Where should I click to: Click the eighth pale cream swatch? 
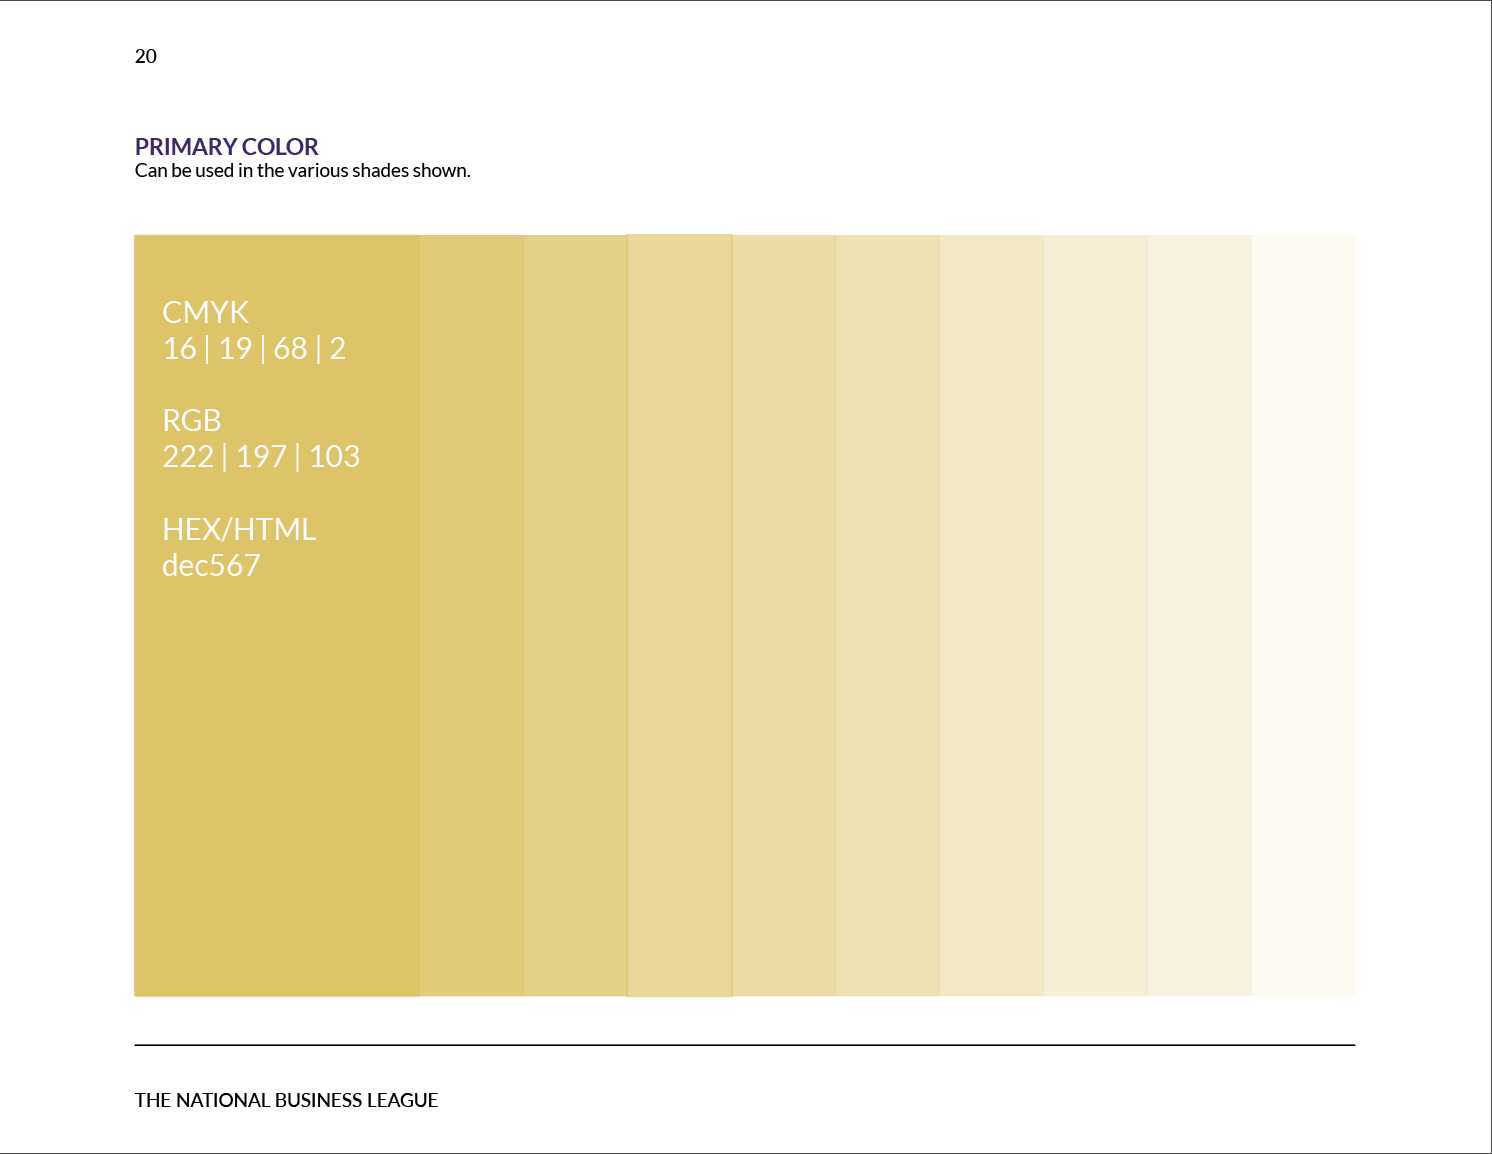(x=1096, y=615)
